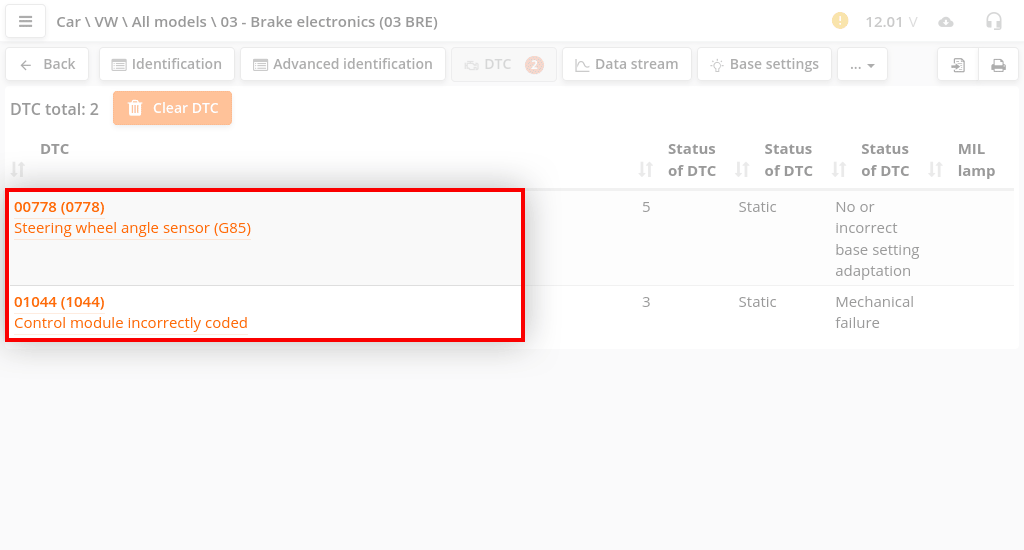This screenshot has width=1024, height=550.
Task: Sort by the MIL lamp column
Action: pos(936,170)
